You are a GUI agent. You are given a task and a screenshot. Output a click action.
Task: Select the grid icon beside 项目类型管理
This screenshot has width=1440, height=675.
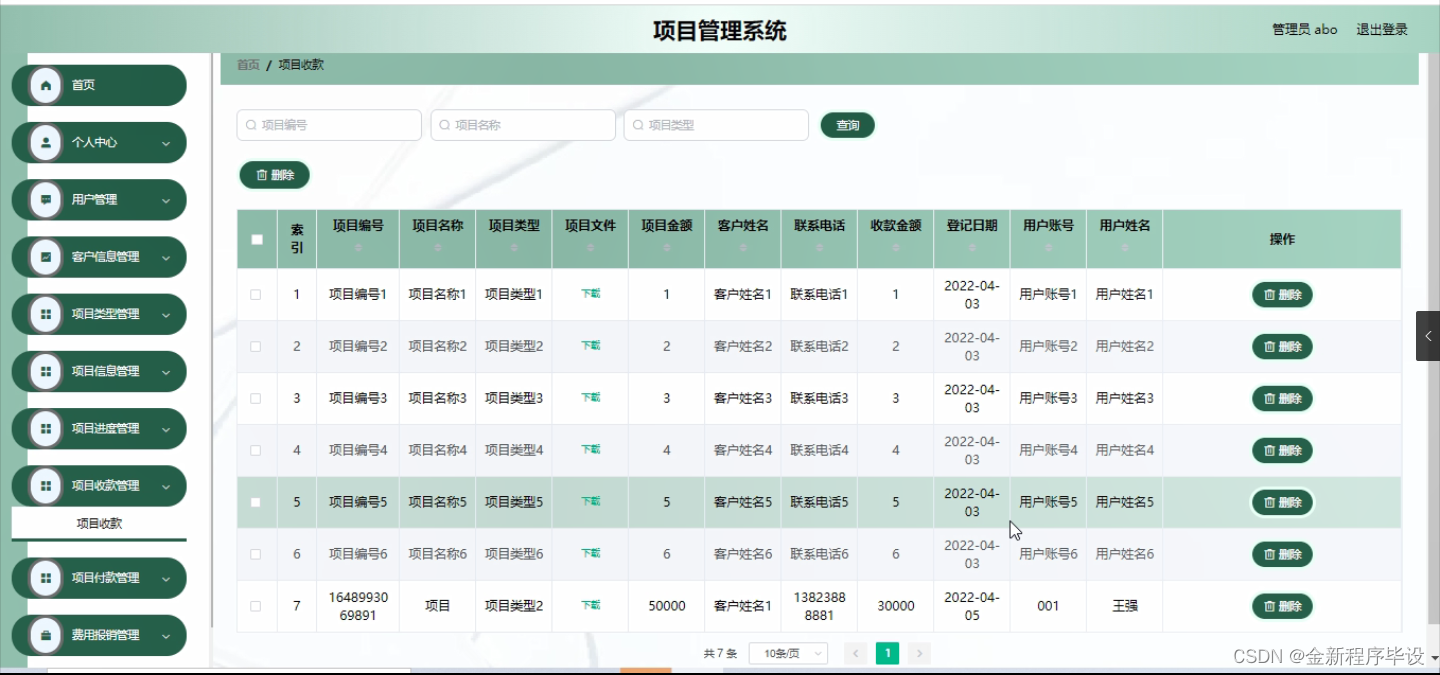(x=45, y=313)
